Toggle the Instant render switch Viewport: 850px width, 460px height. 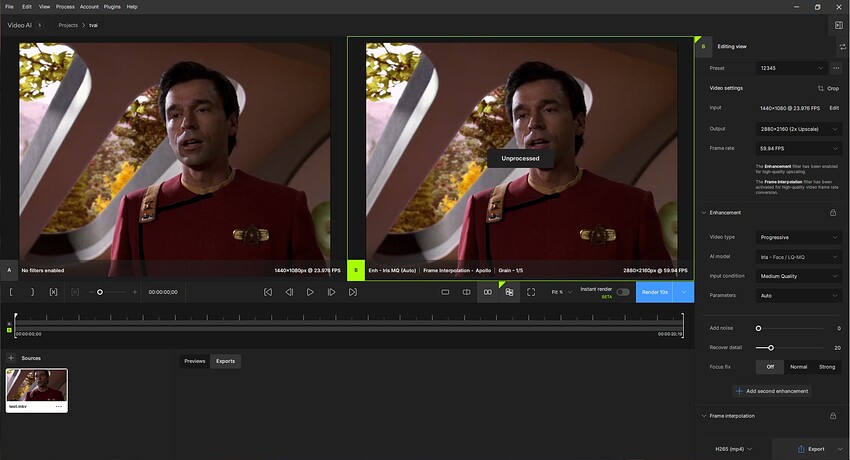(623, 292)
